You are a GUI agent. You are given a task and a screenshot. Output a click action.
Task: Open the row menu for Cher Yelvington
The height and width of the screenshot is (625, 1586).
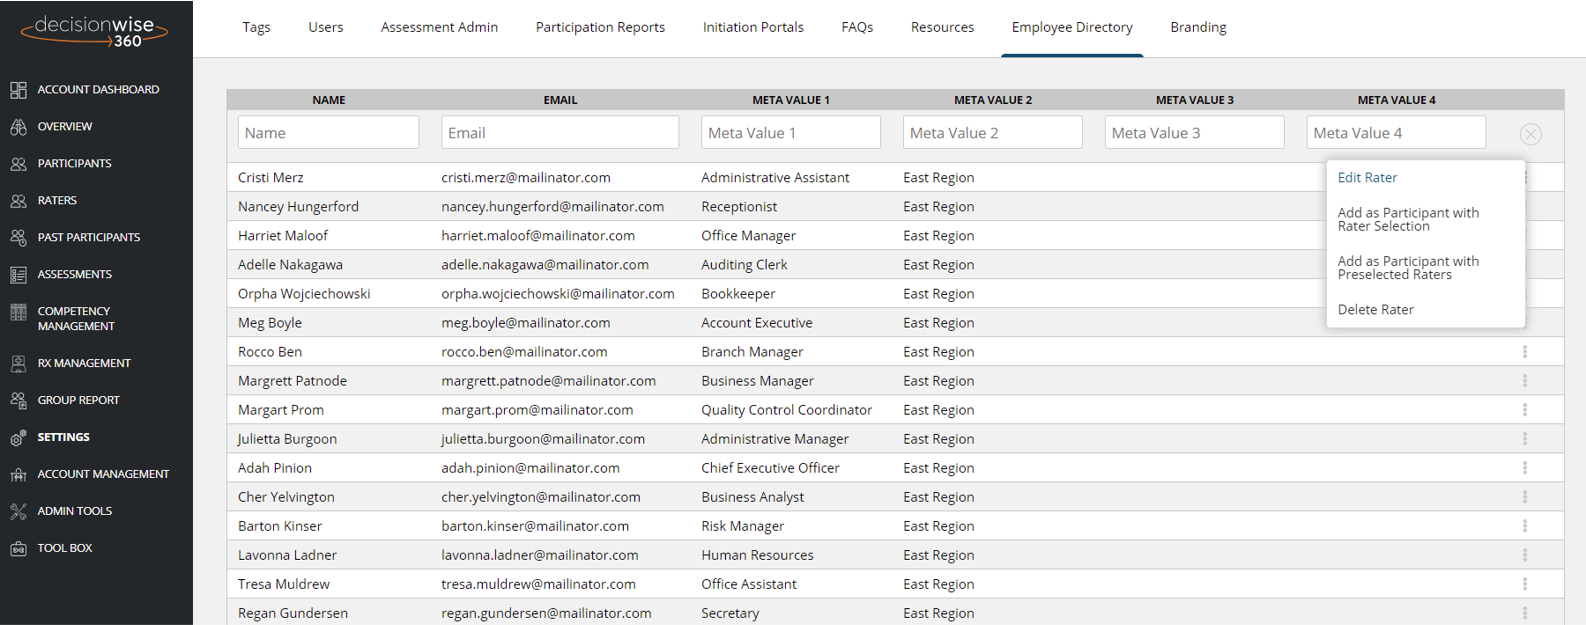[x=1525, y=497]
